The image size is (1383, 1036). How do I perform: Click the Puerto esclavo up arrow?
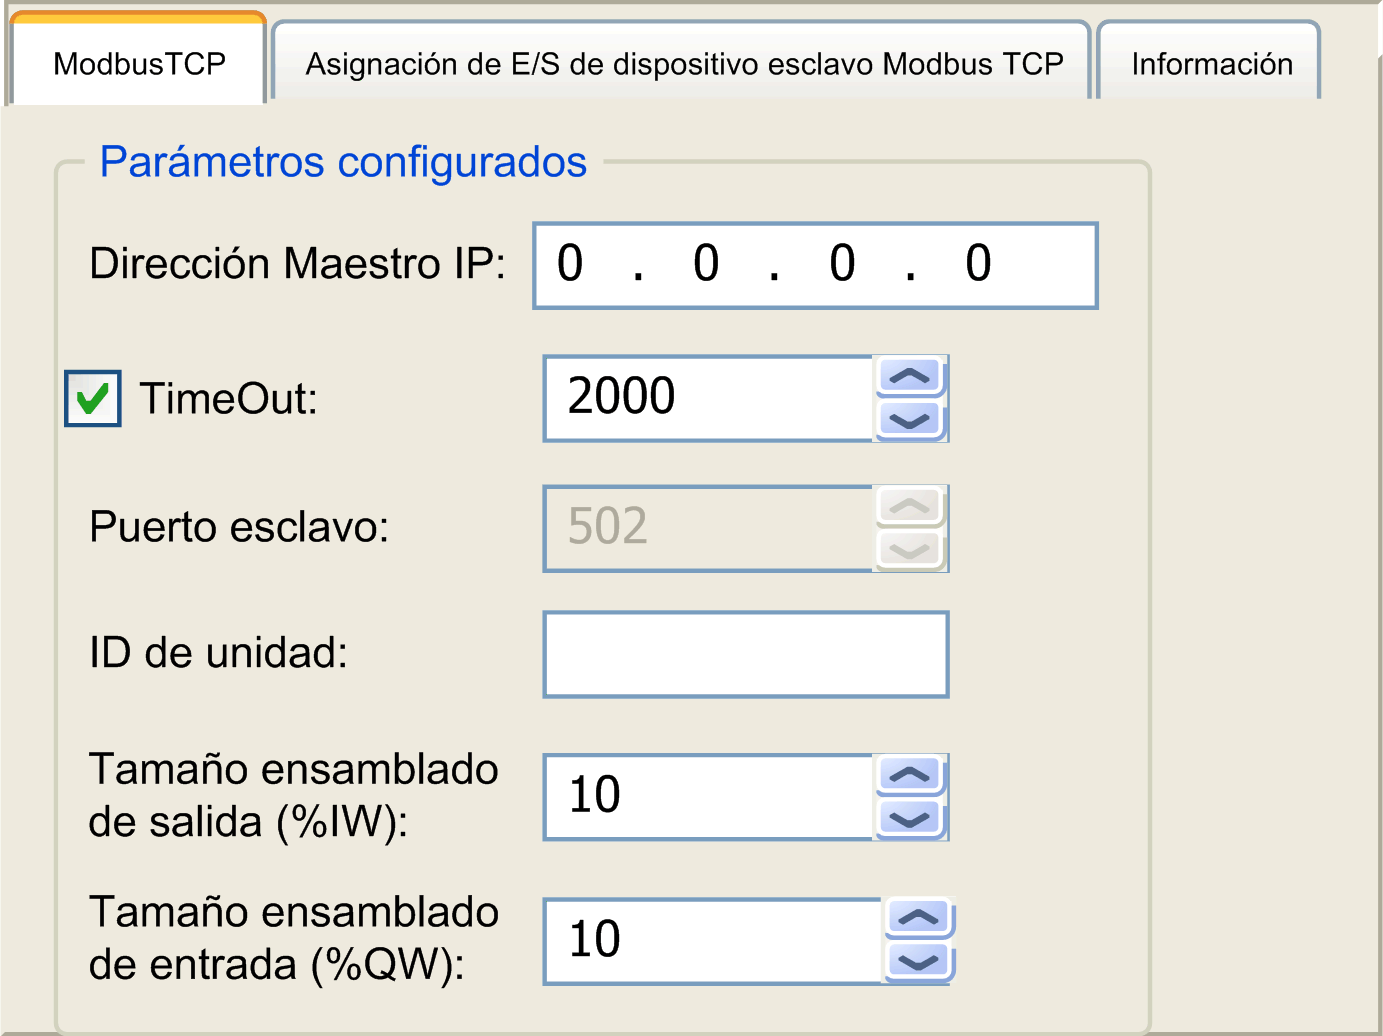point(910,507)
